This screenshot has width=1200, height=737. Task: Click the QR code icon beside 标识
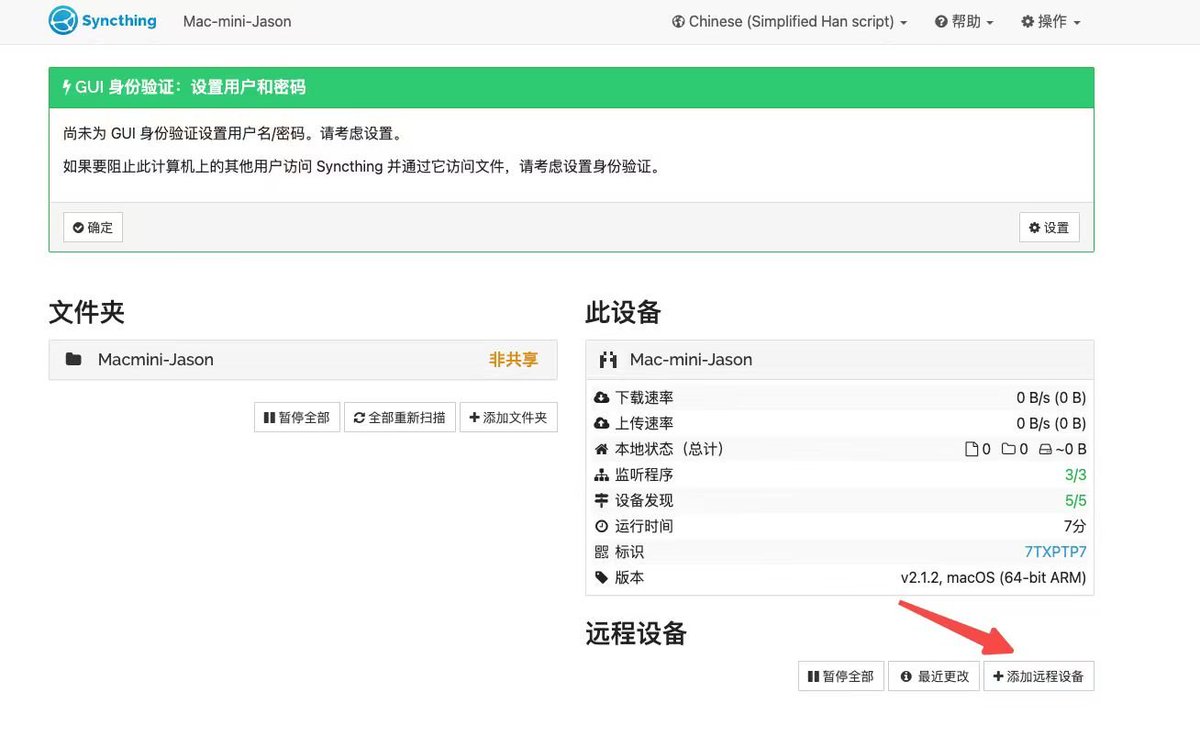pyautogui.click(x=601, y=552)
